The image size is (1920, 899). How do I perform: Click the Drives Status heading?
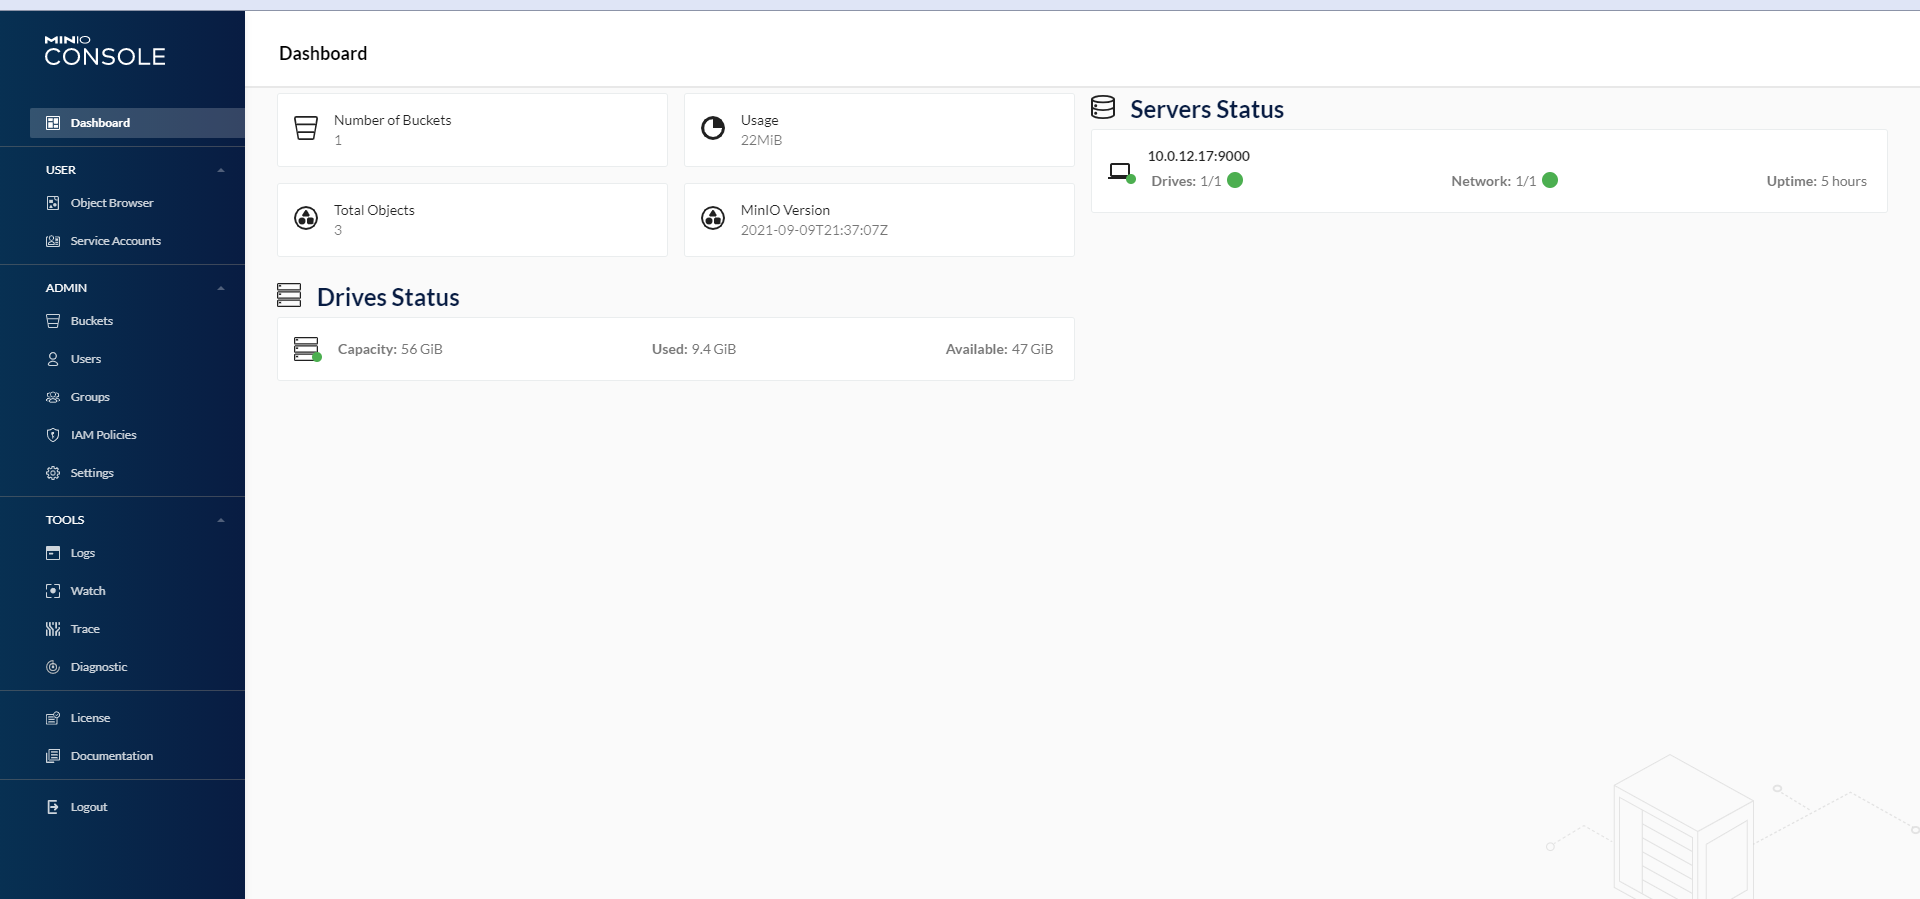click(x=388, y=297)
